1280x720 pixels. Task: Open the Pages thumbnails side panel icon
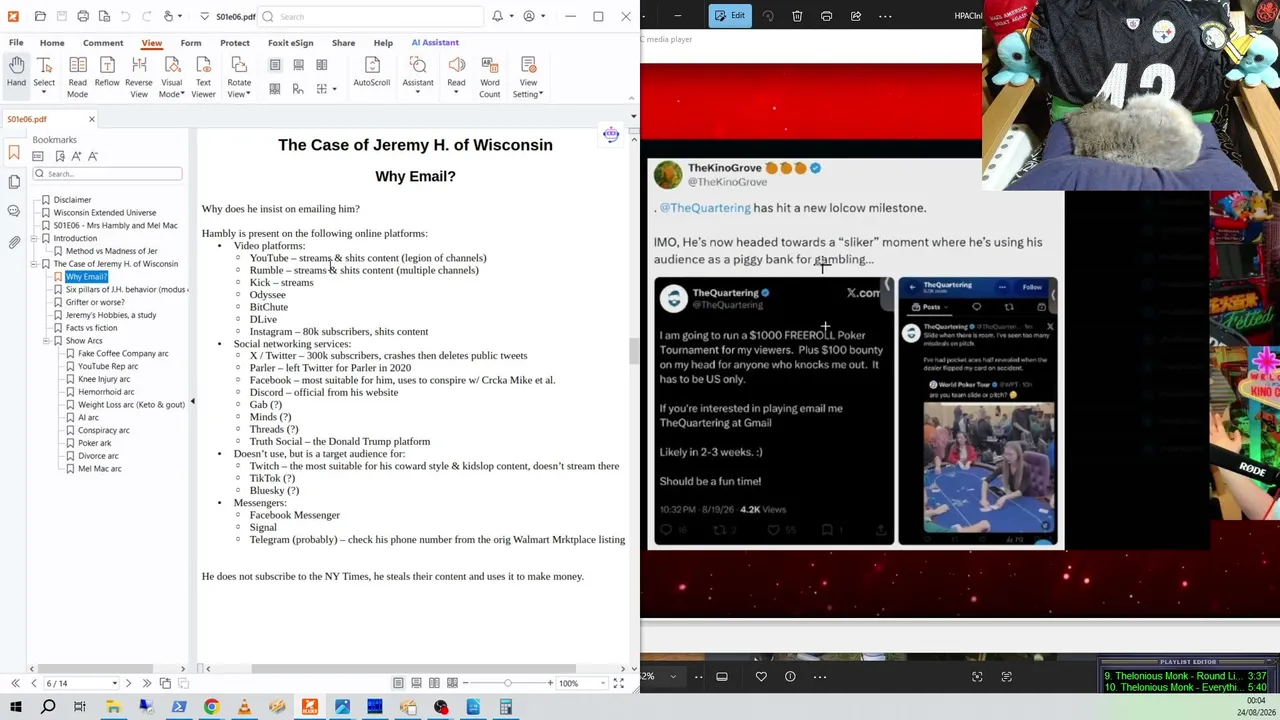point(14,181)
